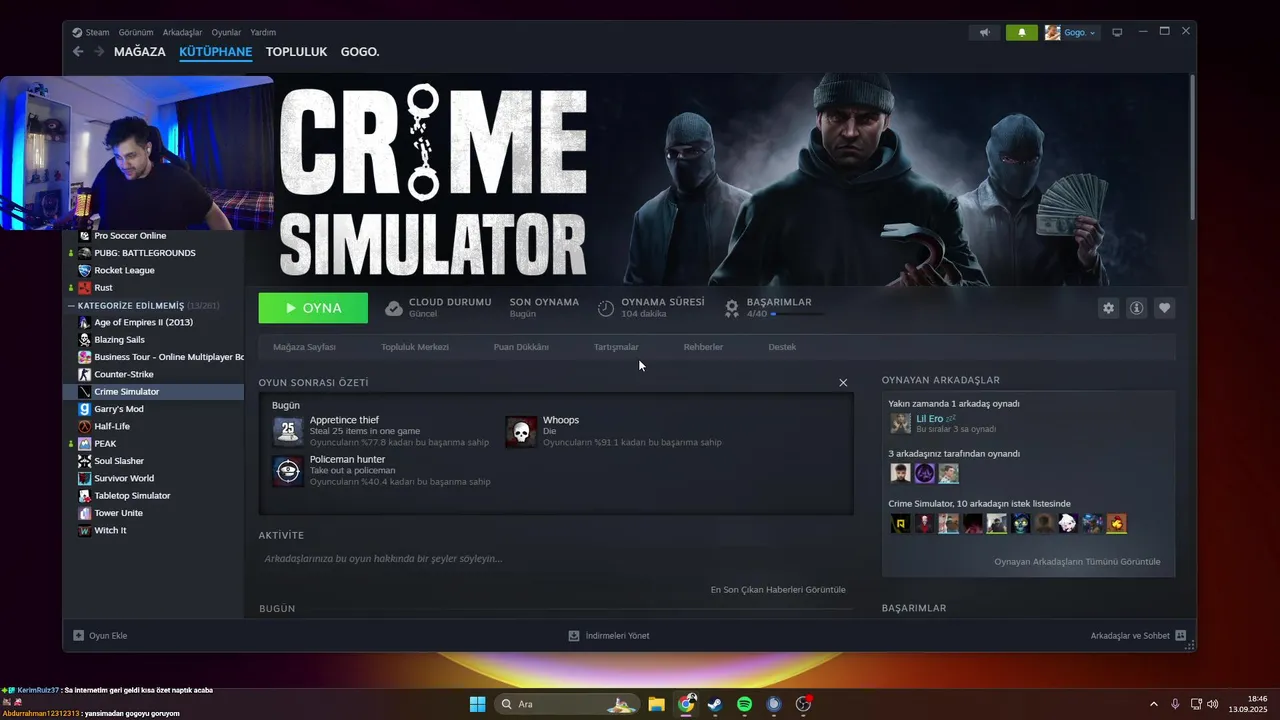
Task: Close the Oyun Sonrası Özeti panel
Action: coord(843,383)
